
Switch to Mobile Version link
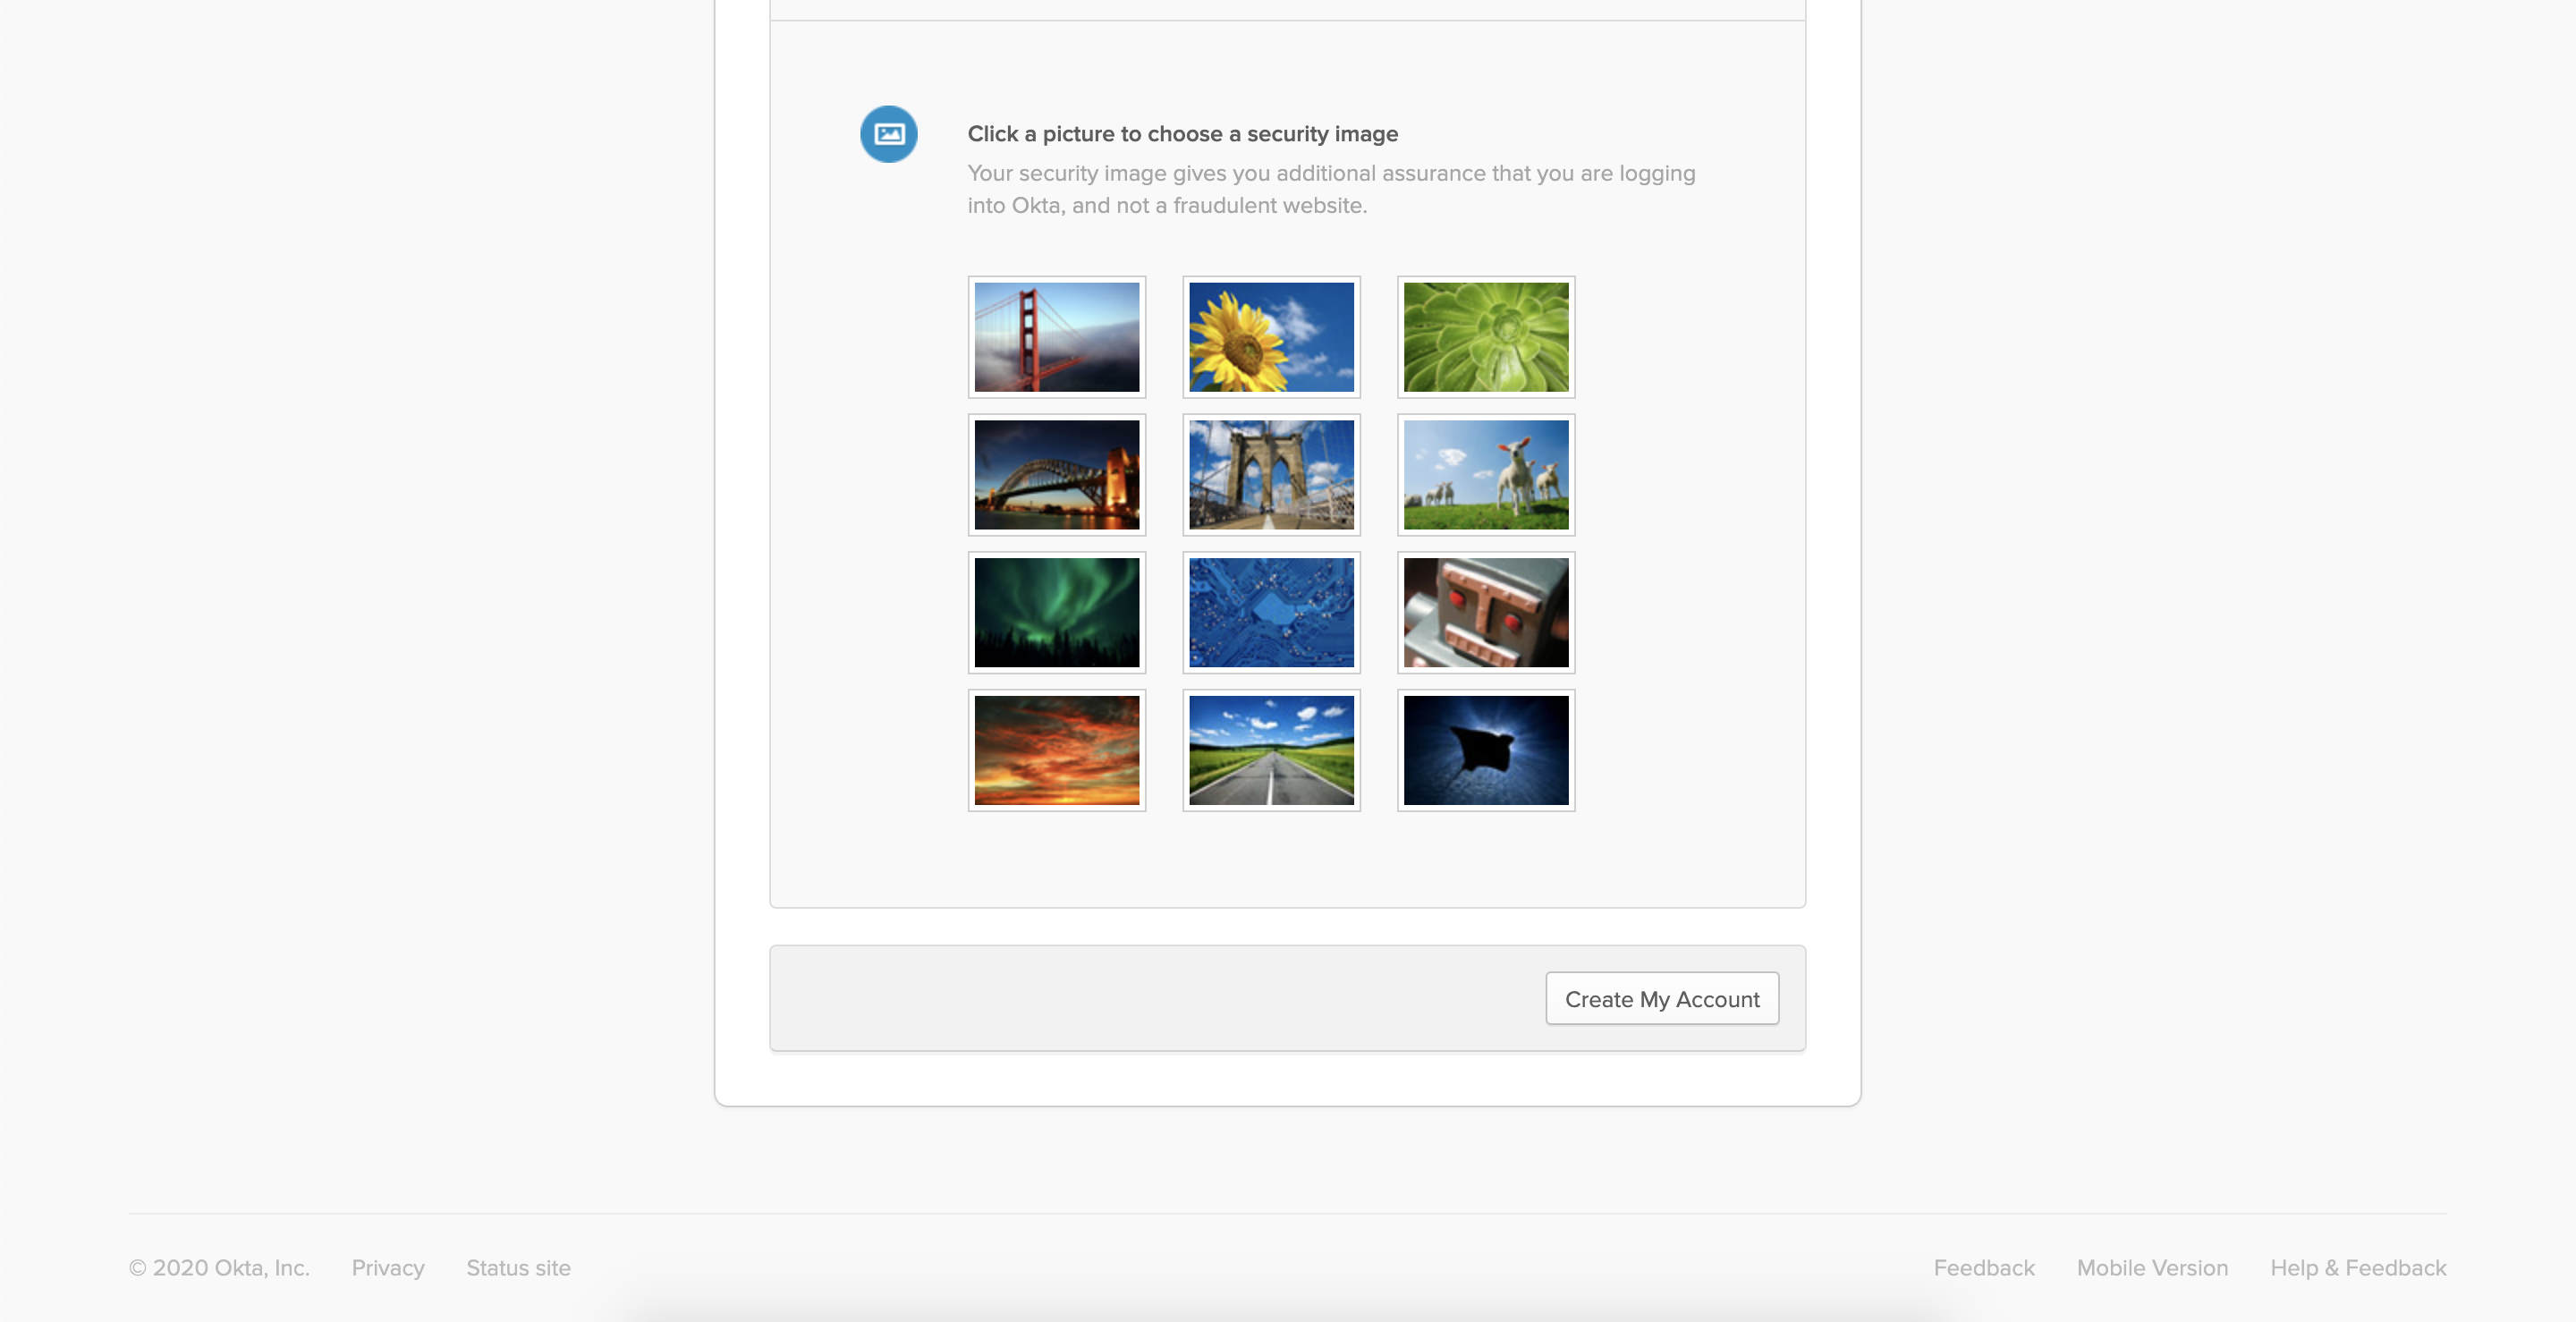pos(2152,1268)
